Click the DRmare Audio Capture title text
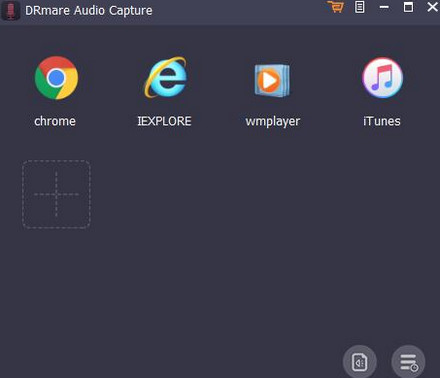440x378 pixels. click(89, 11)
